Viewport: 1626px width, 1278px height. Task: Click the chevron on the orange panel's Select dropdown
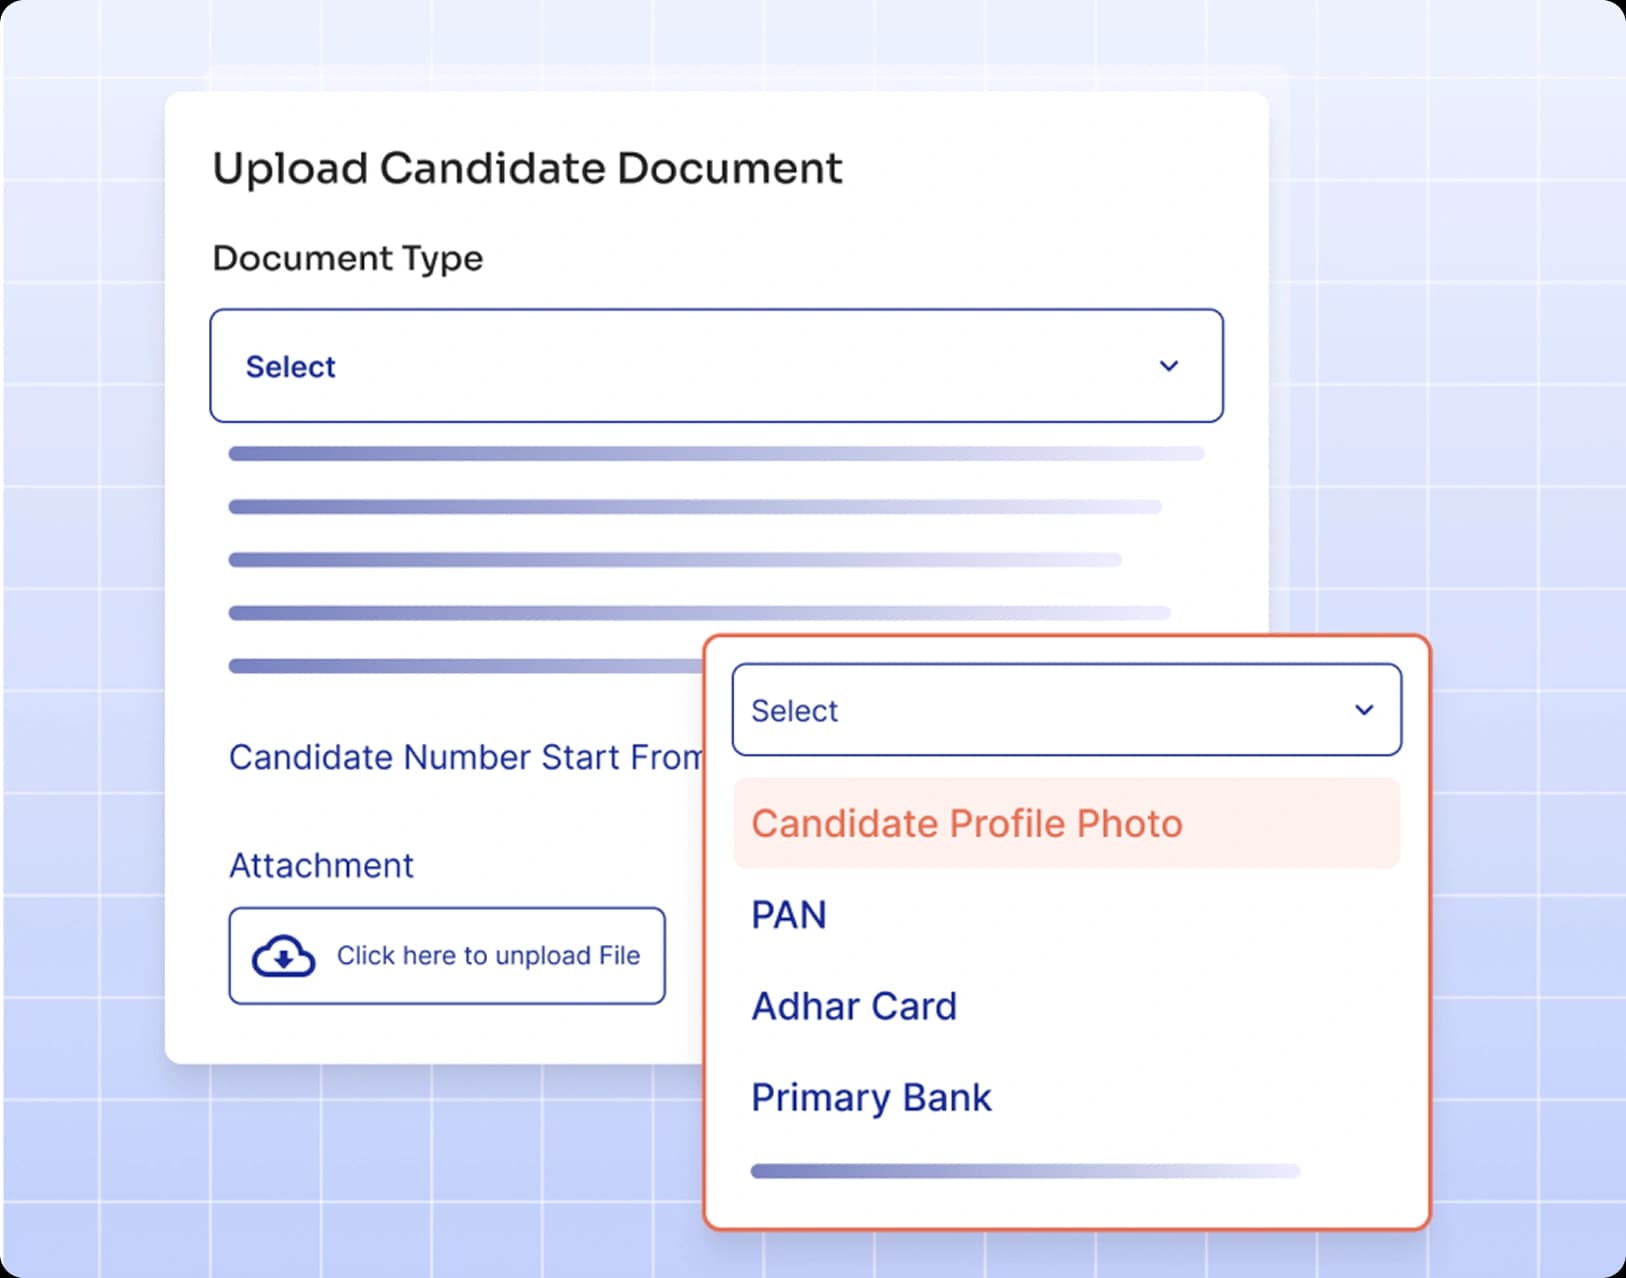coord(1364,710)
